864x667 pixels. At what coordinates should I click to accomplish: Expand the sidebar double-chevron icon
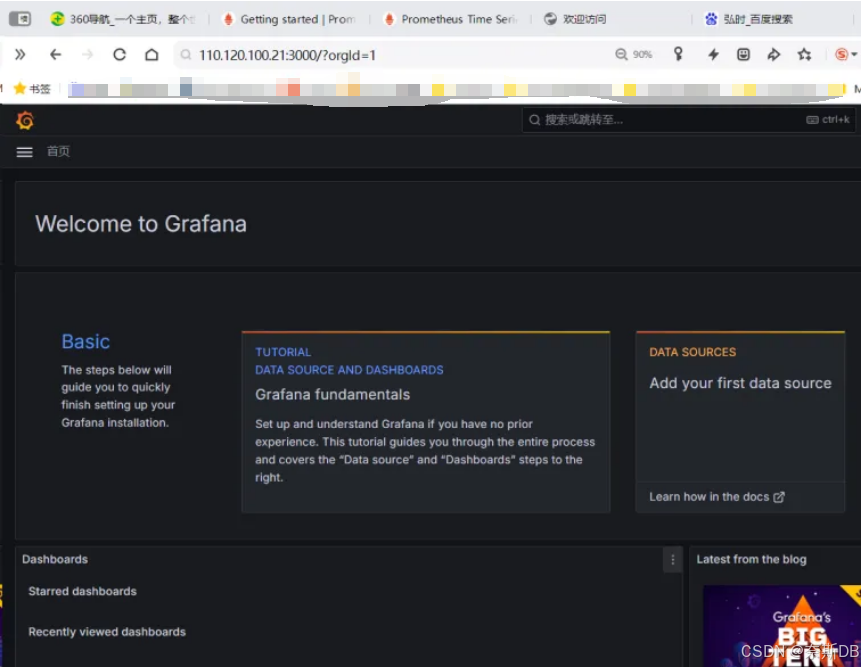coord(20,55)
